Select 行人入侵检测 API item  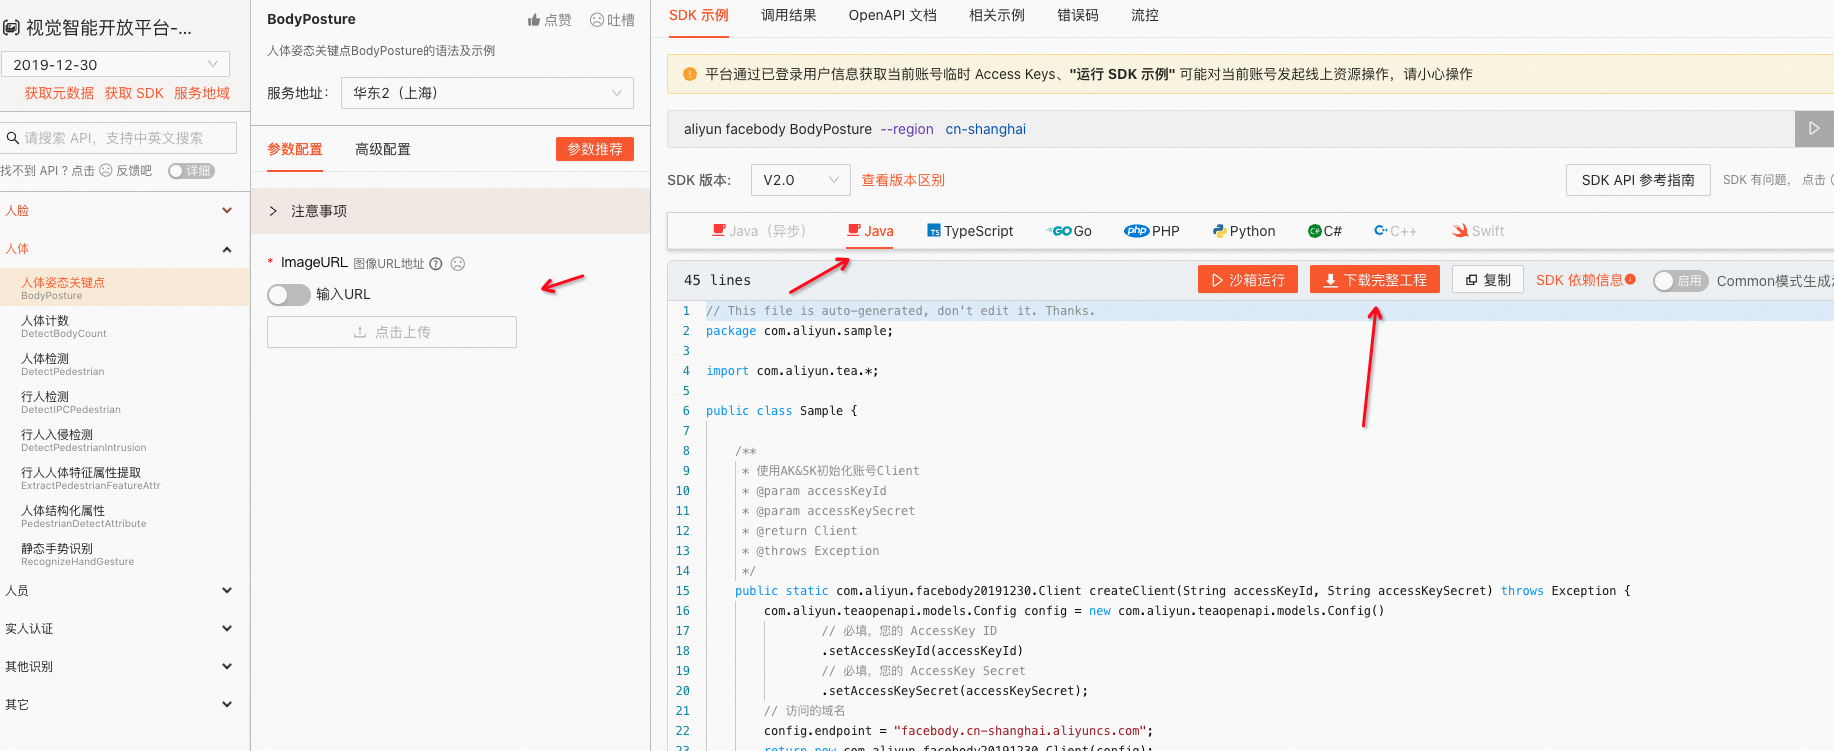click(x=124, y=440)
